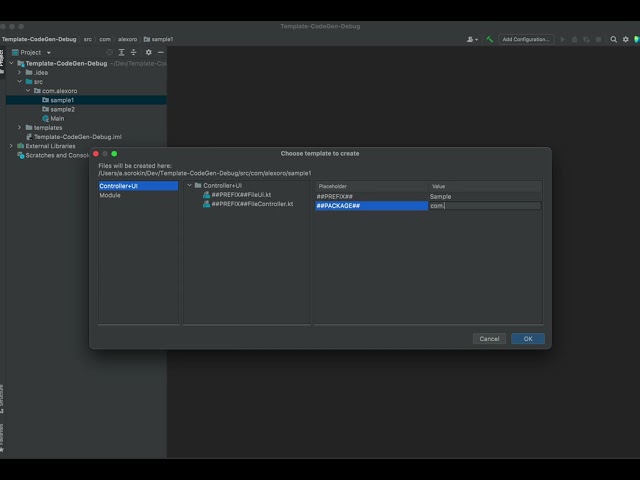
Task: Click sample1 in the breadcrumb bar
Action: [158, 39]
